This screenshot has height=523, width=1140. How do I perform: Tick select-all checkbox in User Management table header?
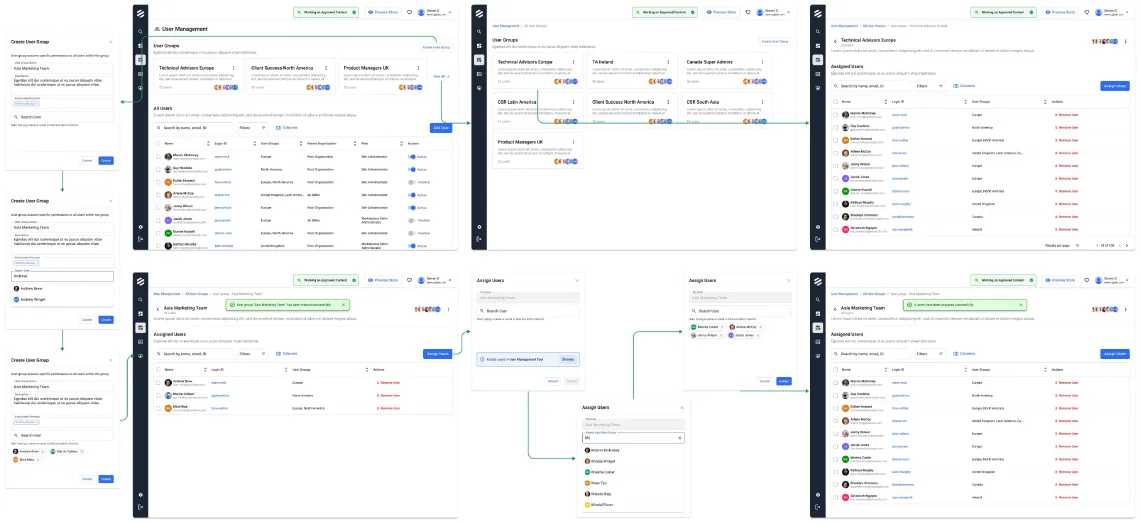(158, 144)
